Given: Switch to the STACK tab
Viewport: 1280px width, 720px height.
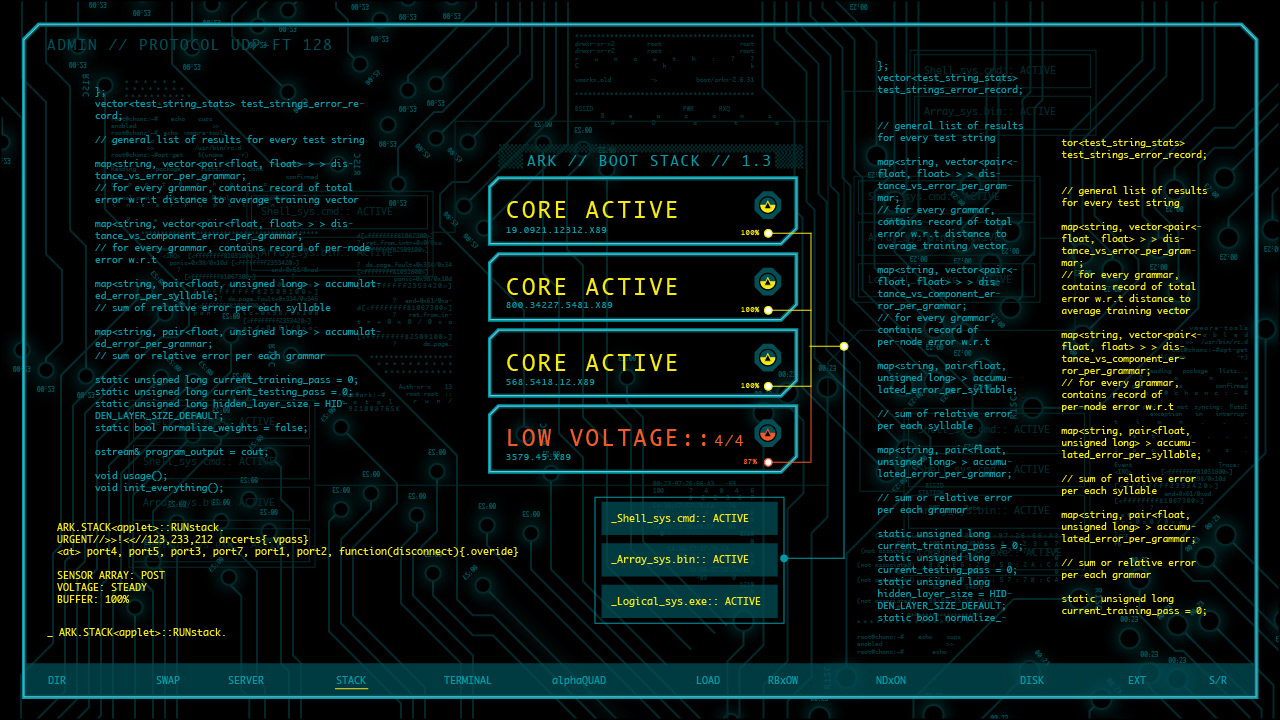Looking at the screenshot, I should [x=351, y=681].
